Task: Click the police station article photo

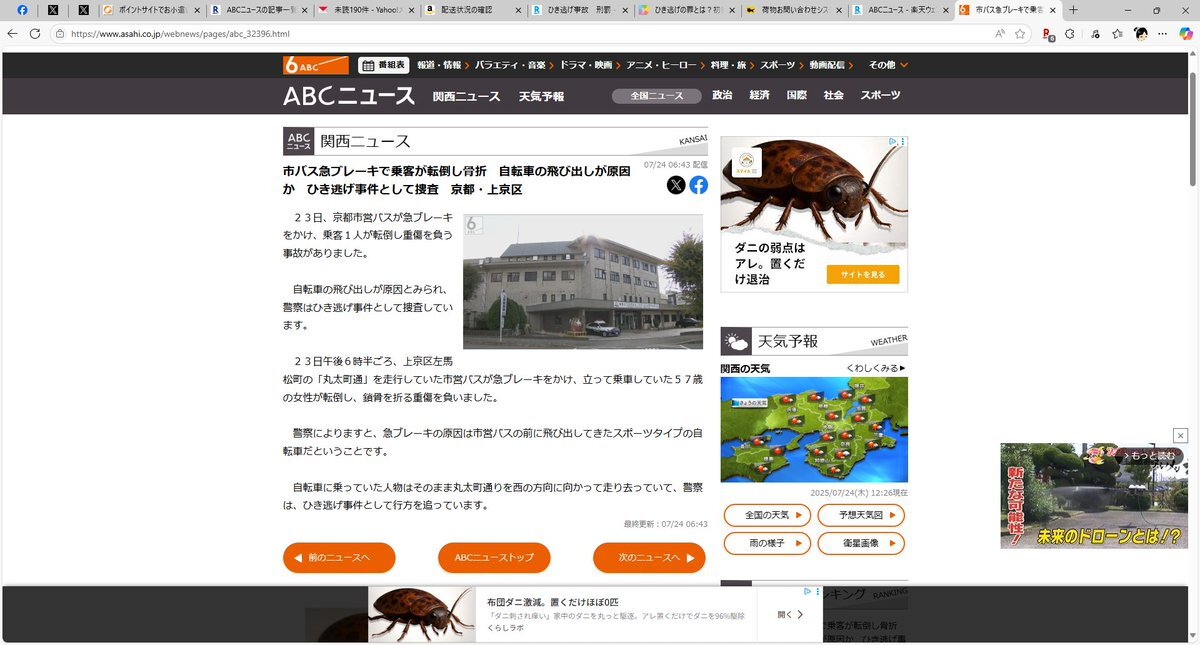Action: tap(583, 281)
